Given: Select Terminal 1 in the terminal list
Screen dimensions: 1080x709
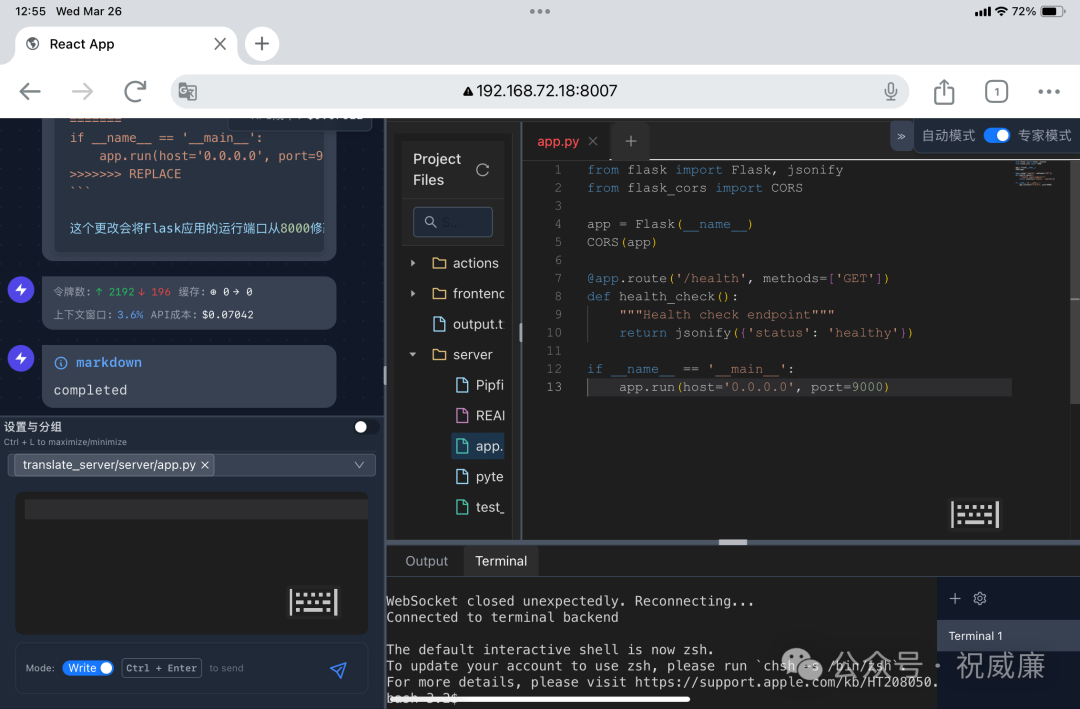Looking at the screenshot, I should tap(1008, 635).
